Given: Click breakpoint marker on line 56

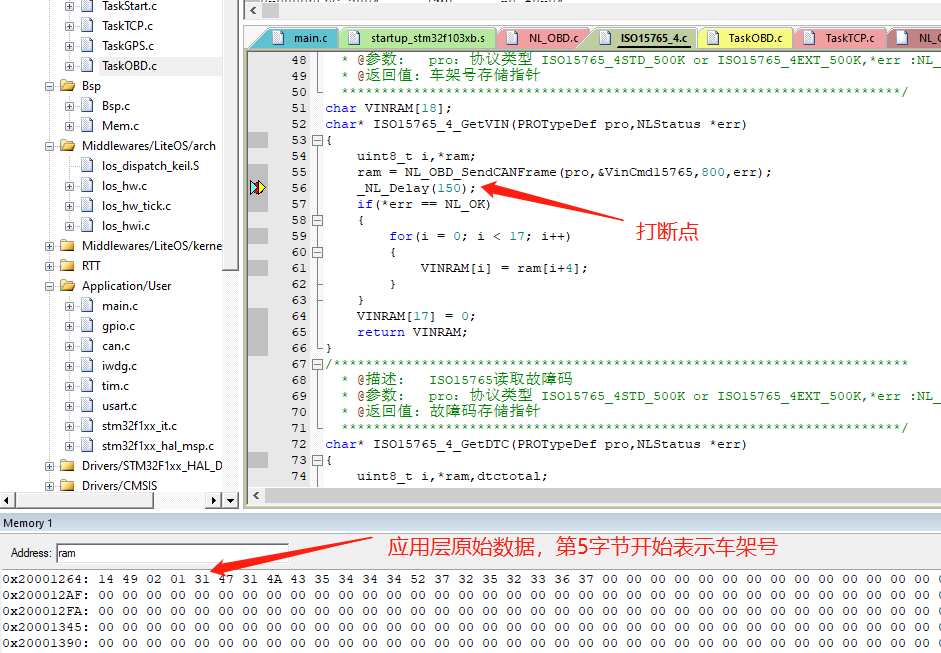Looking at the screenshot, I should click(x=257, y=188).
